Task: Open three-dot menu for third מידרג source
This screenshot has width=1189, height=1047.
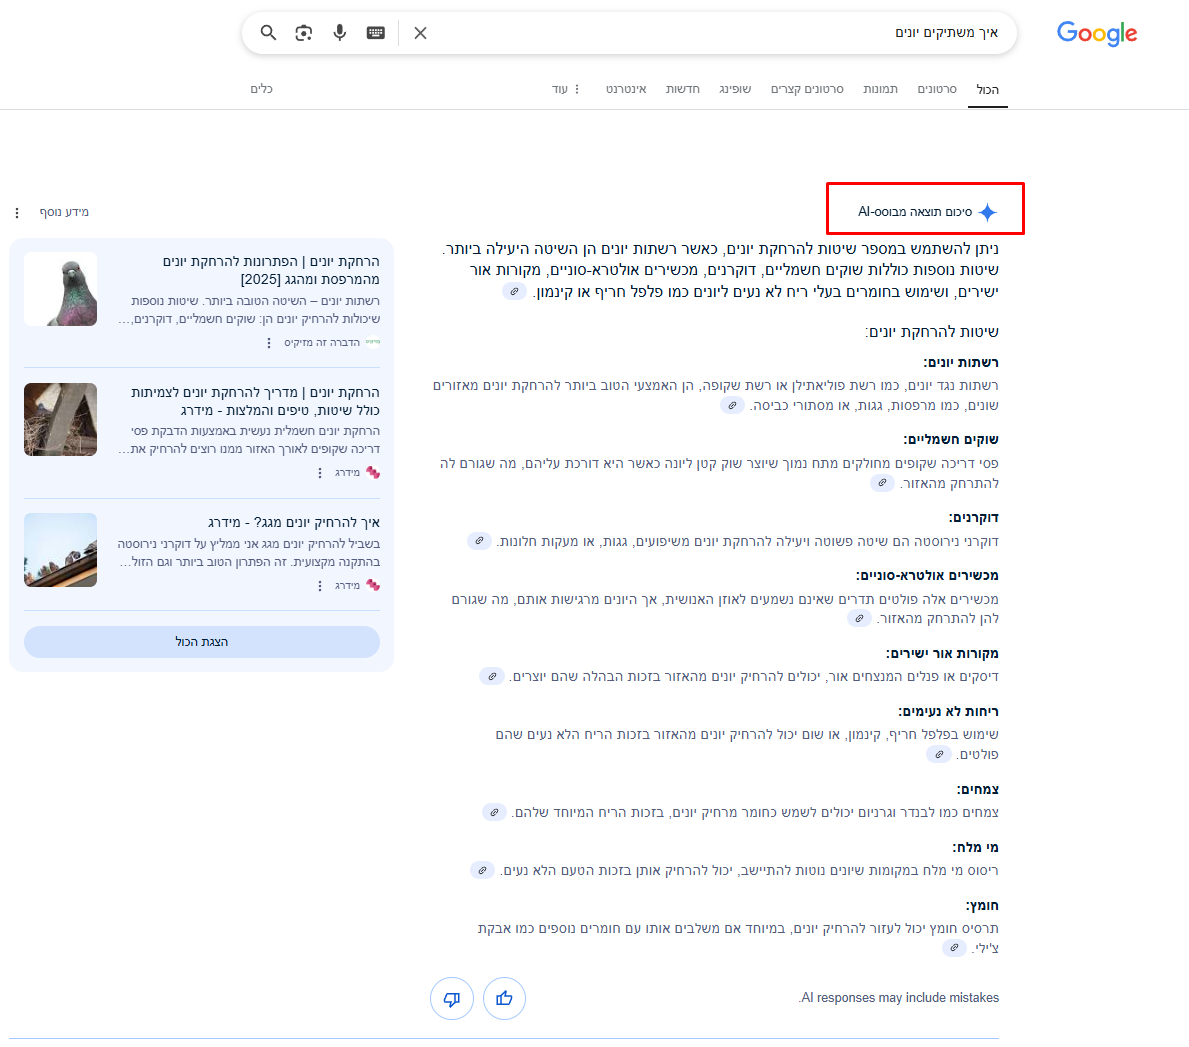Action: tap(320, 586)
